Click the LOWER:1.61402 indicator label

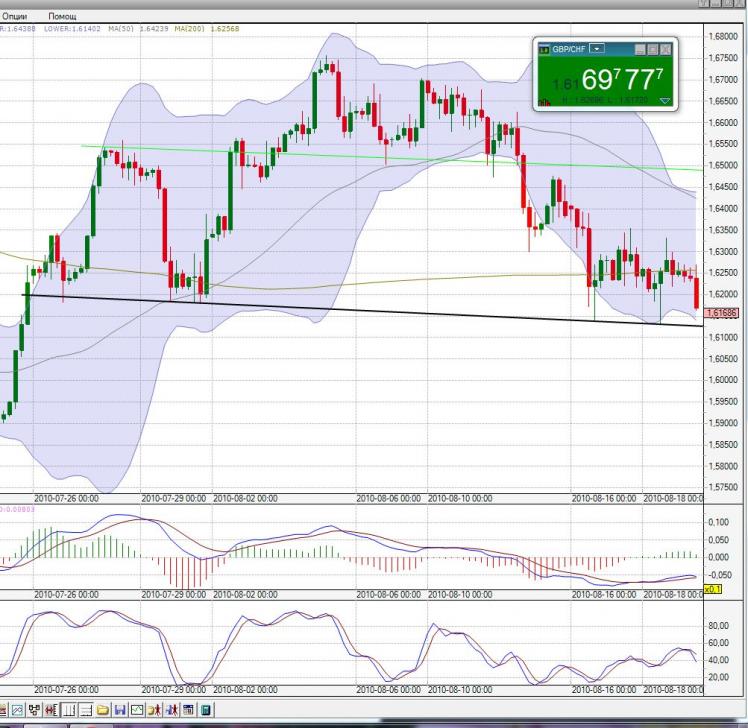coord(72,29)
